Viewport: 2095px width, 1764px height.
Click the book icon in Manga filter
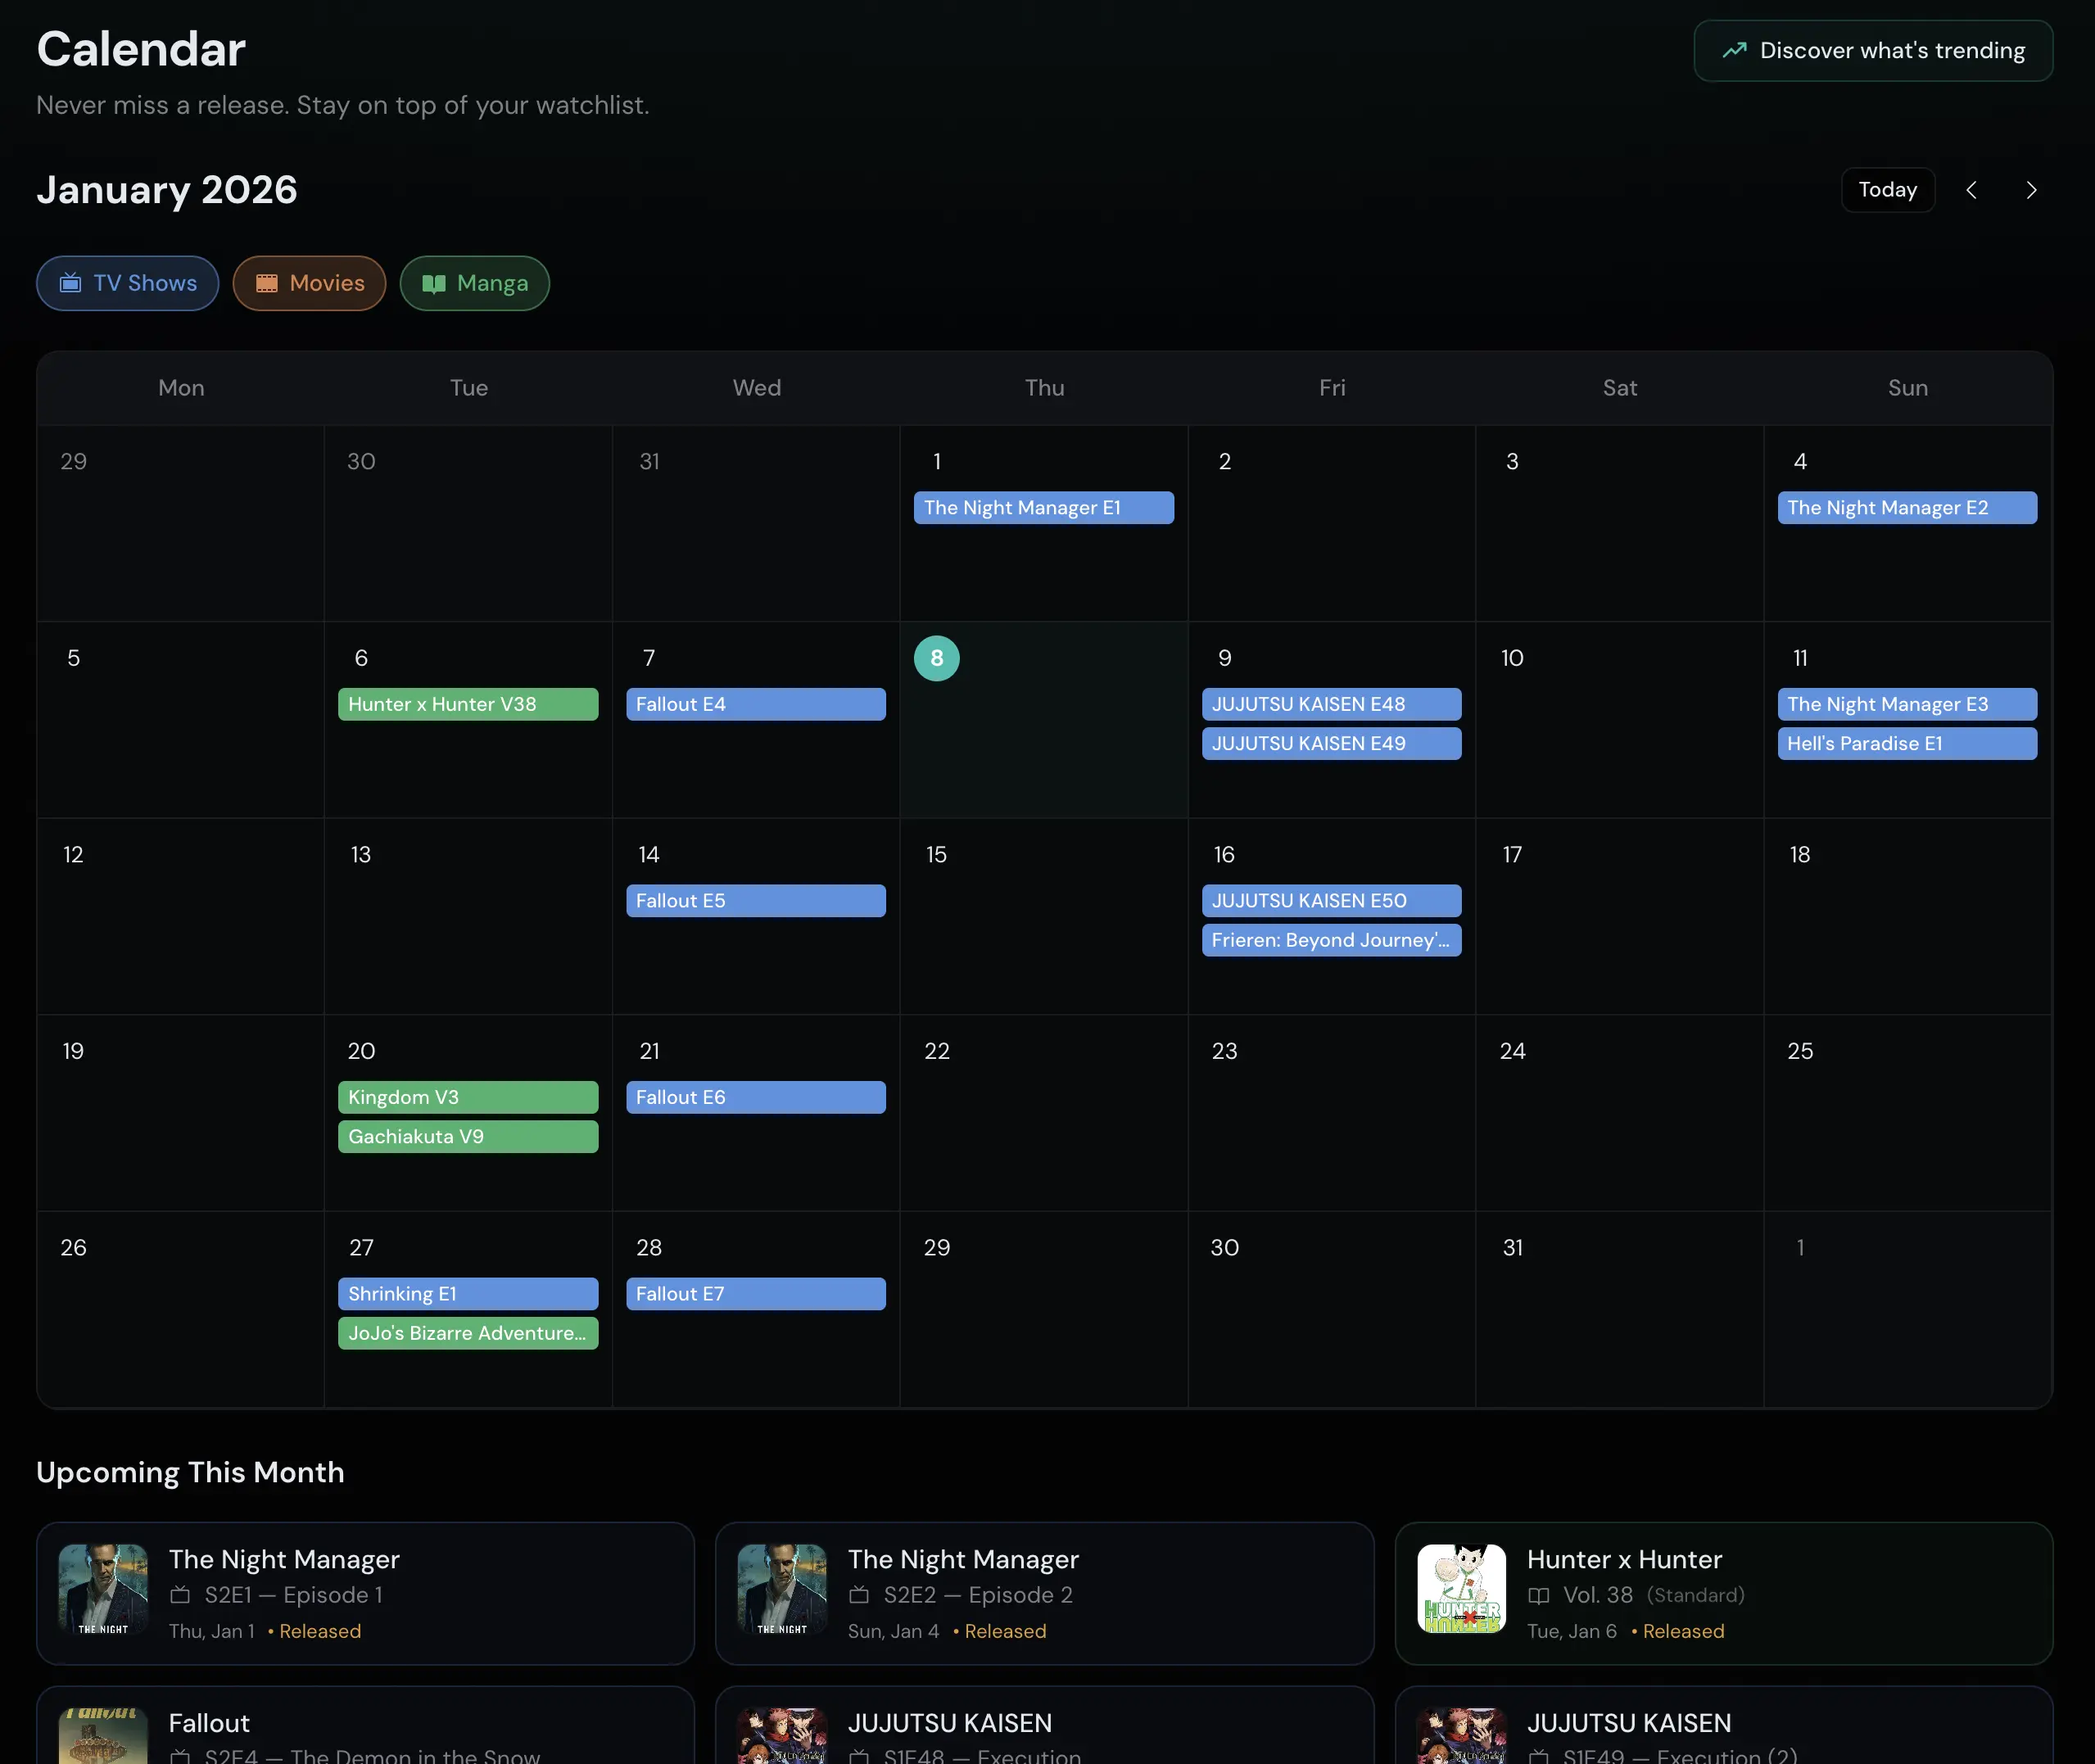click(433, 283)
